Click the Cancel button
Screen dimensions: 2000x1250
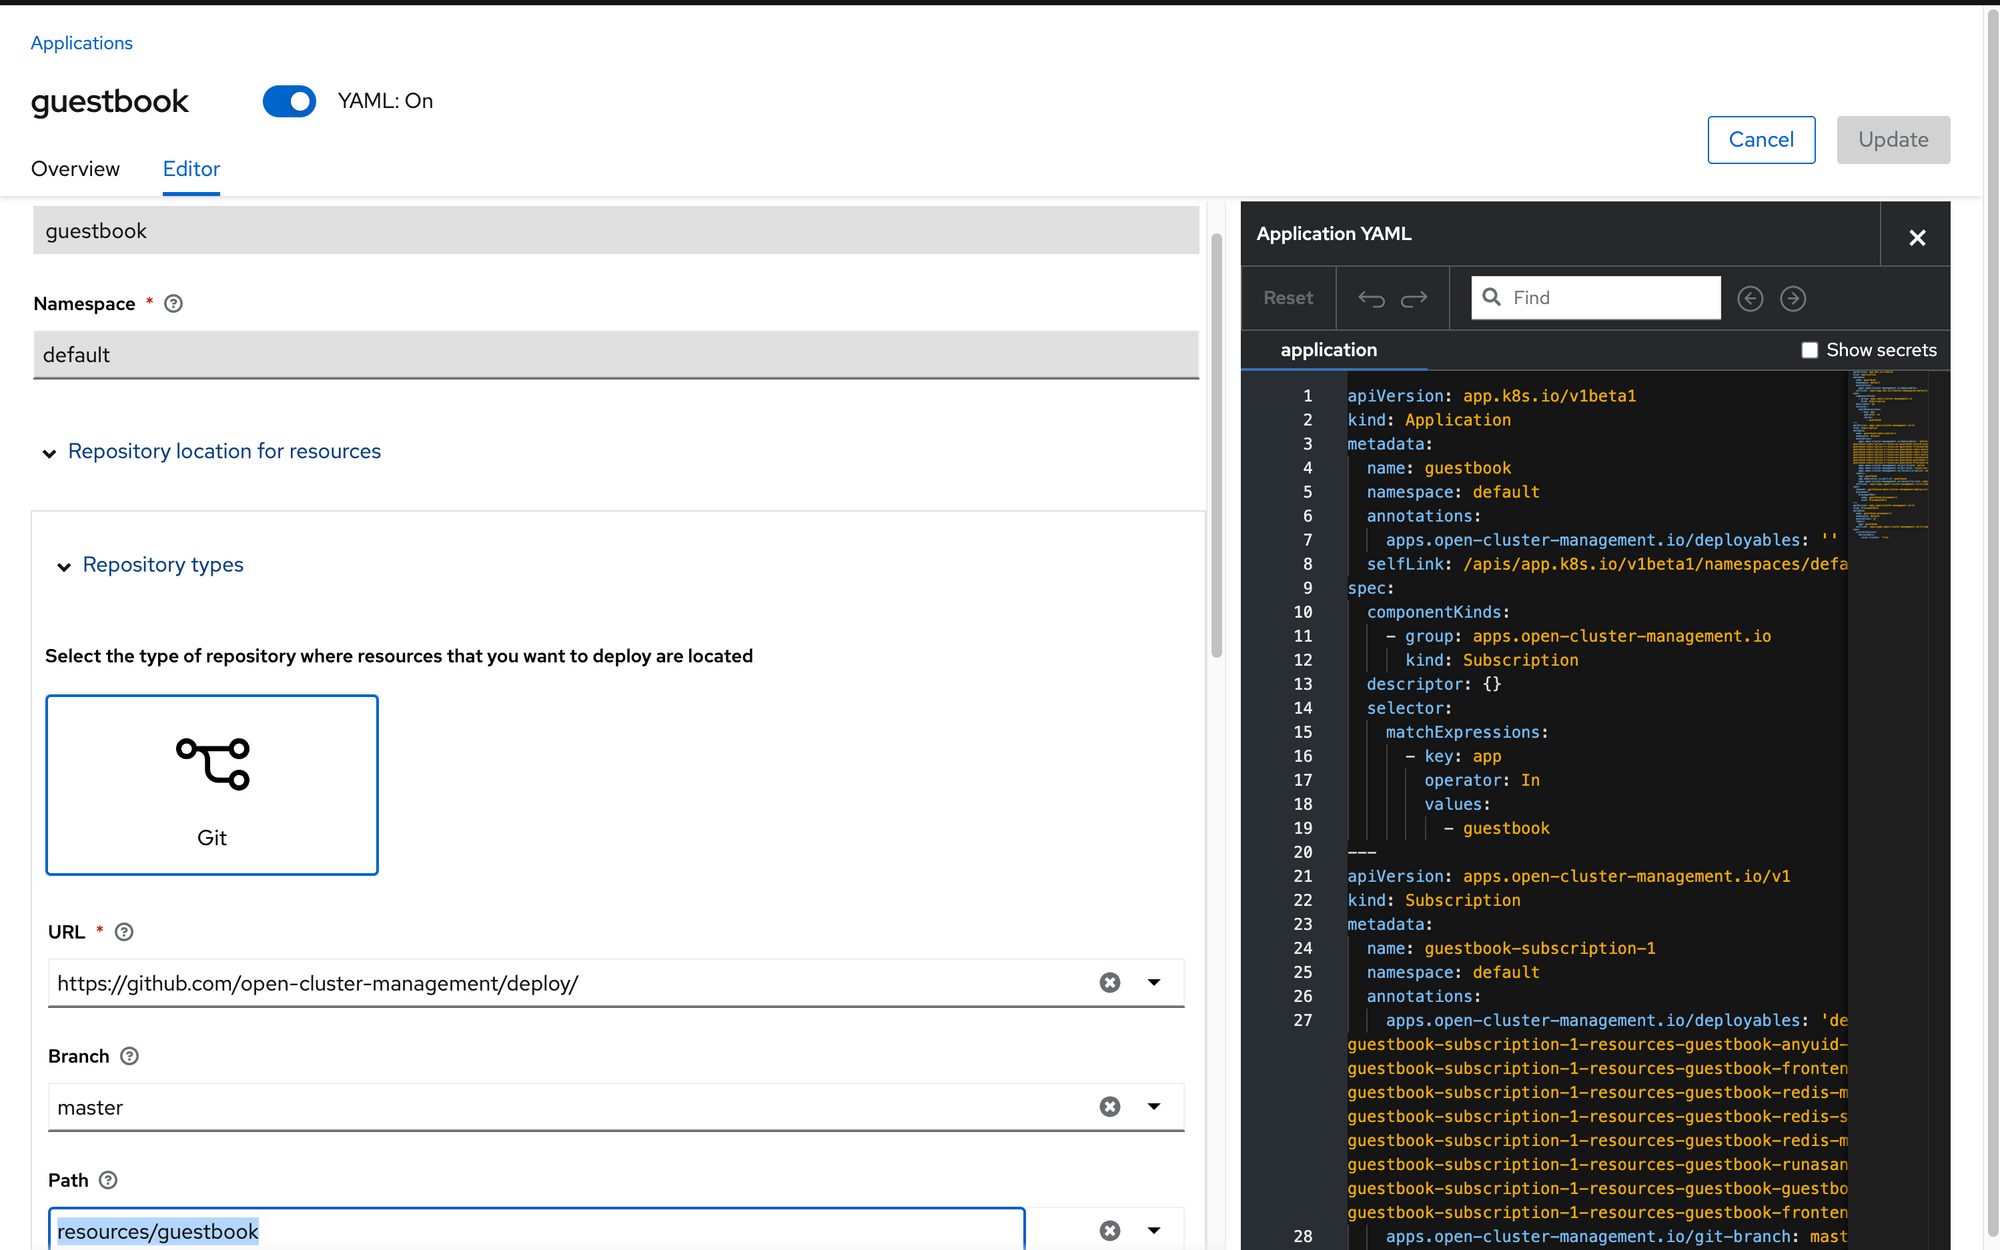point(1761,140)
